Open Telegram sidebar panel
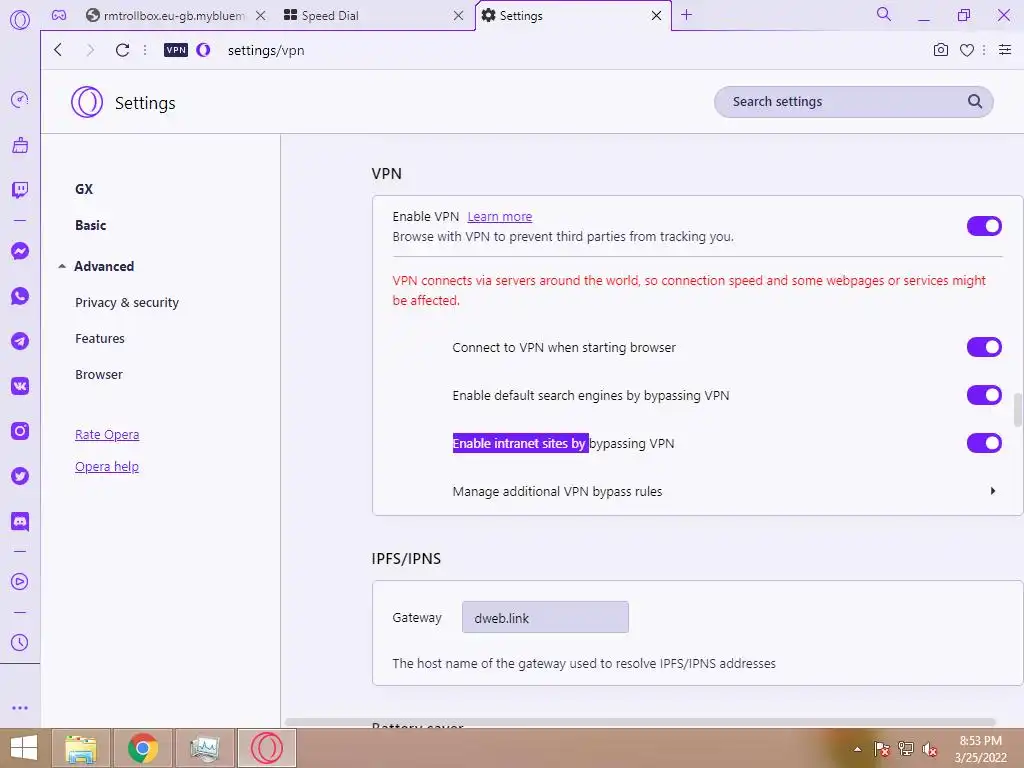The width and height of the screenshot is (1024, 768). coord(20,341)
